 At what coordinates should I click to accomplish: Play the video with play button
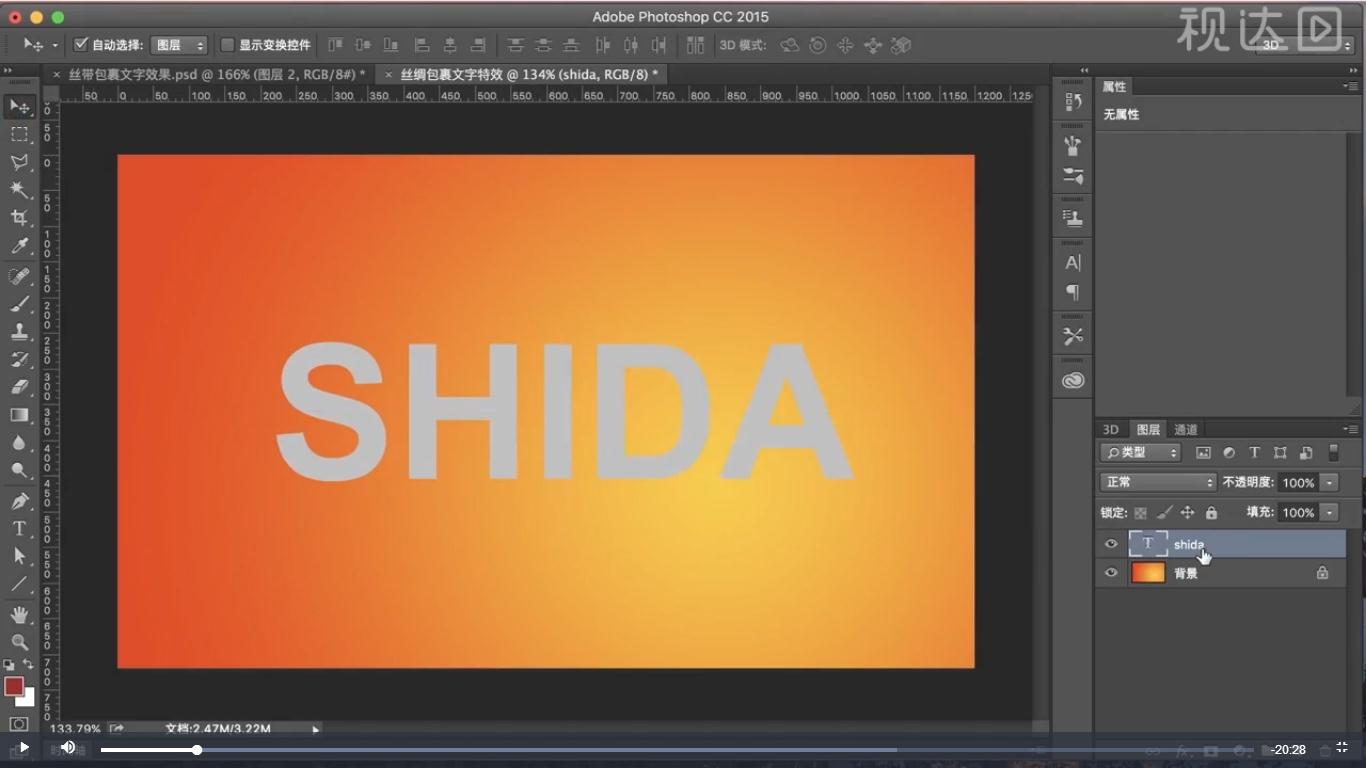pos(24,747)
